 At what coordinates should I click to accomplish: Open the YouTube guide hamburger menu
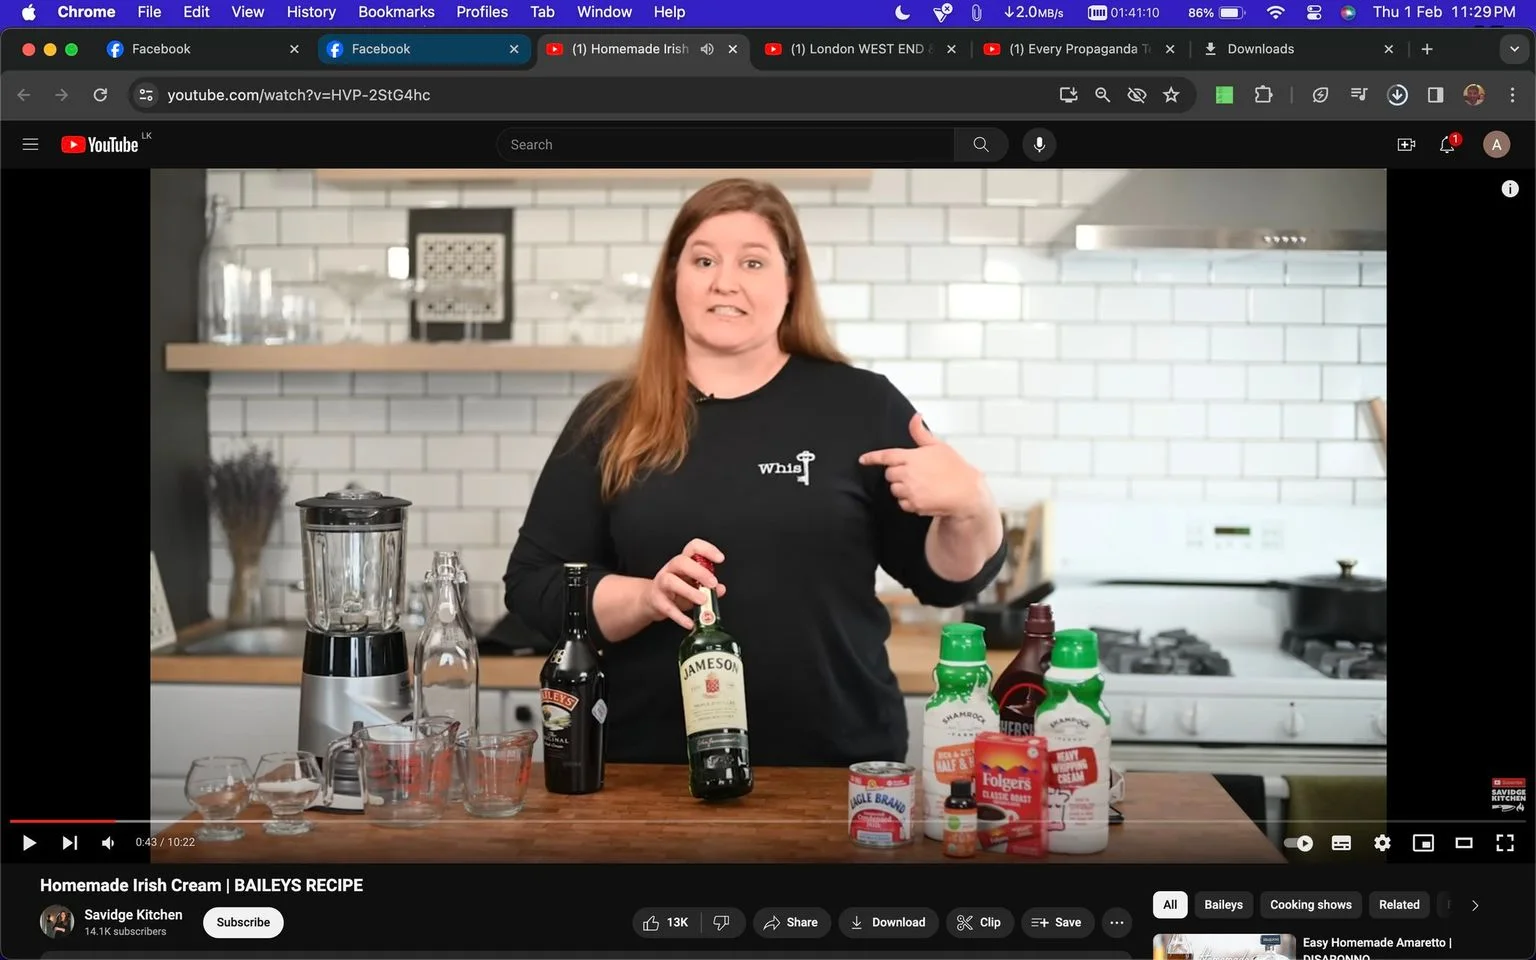point(30,145)
